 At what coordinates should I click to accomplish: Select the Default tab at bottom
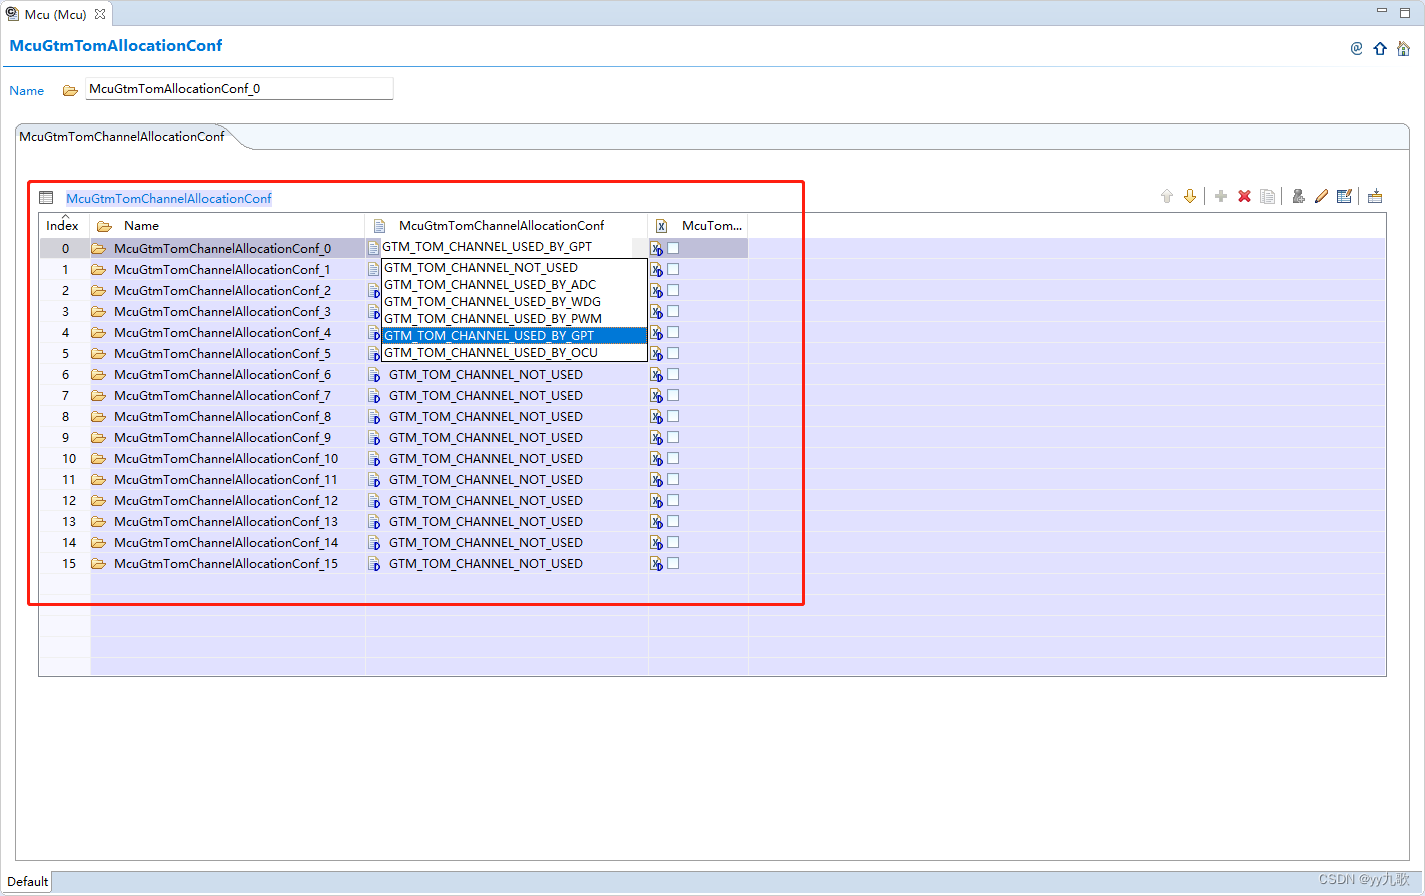(x=27, y=881)
